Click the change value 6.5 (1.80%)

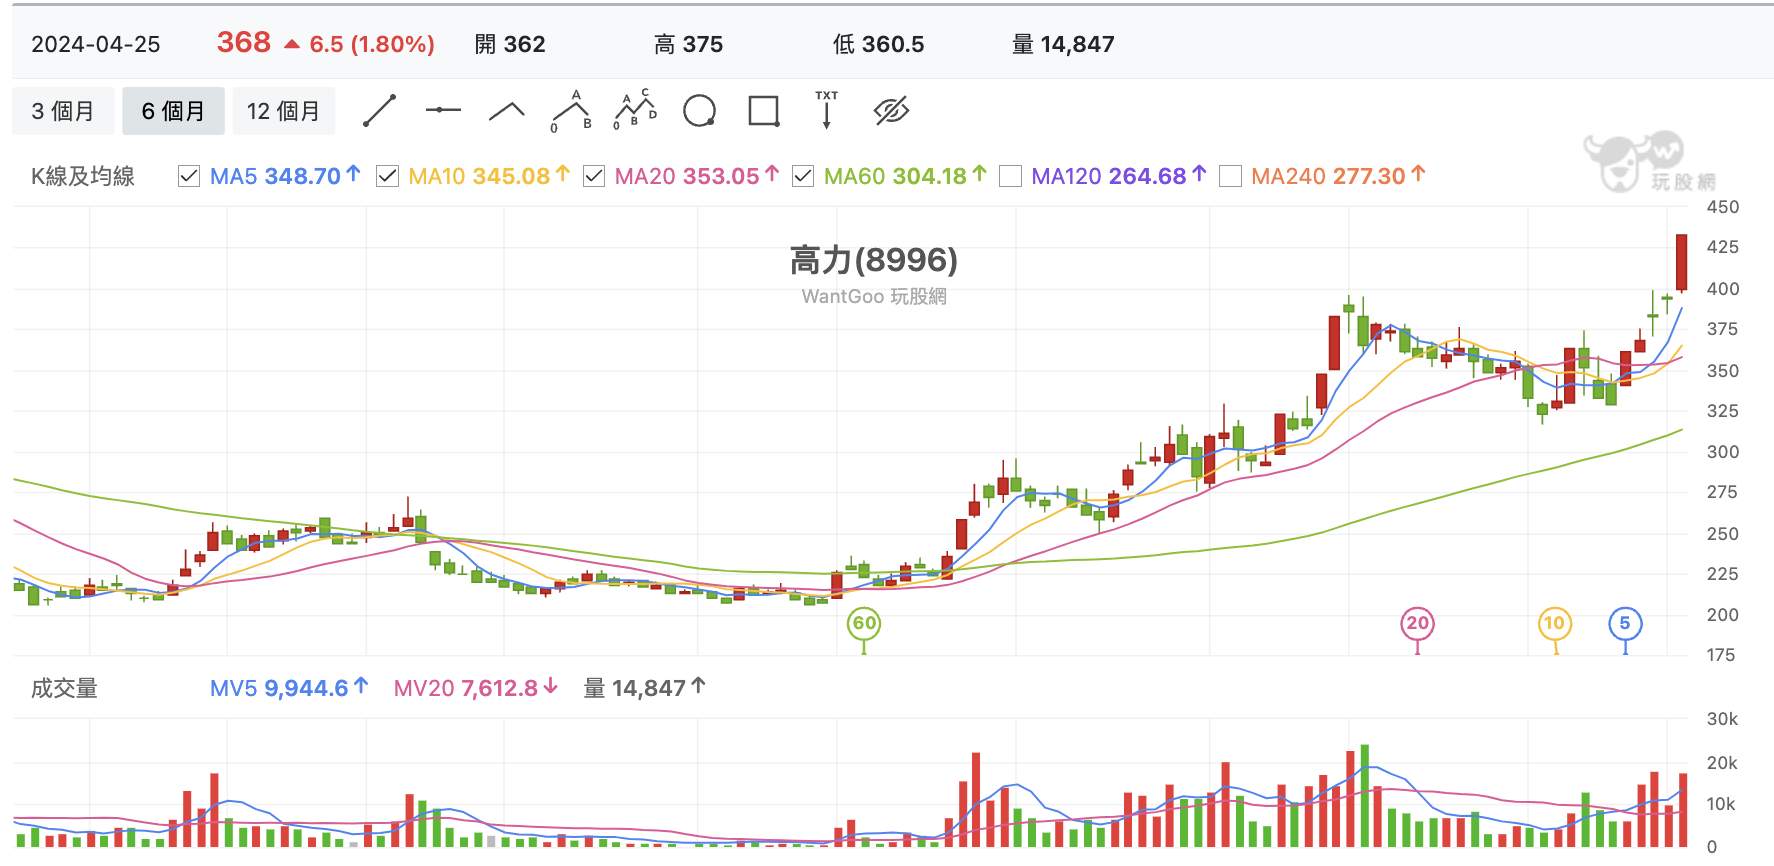tap(372, 44)
